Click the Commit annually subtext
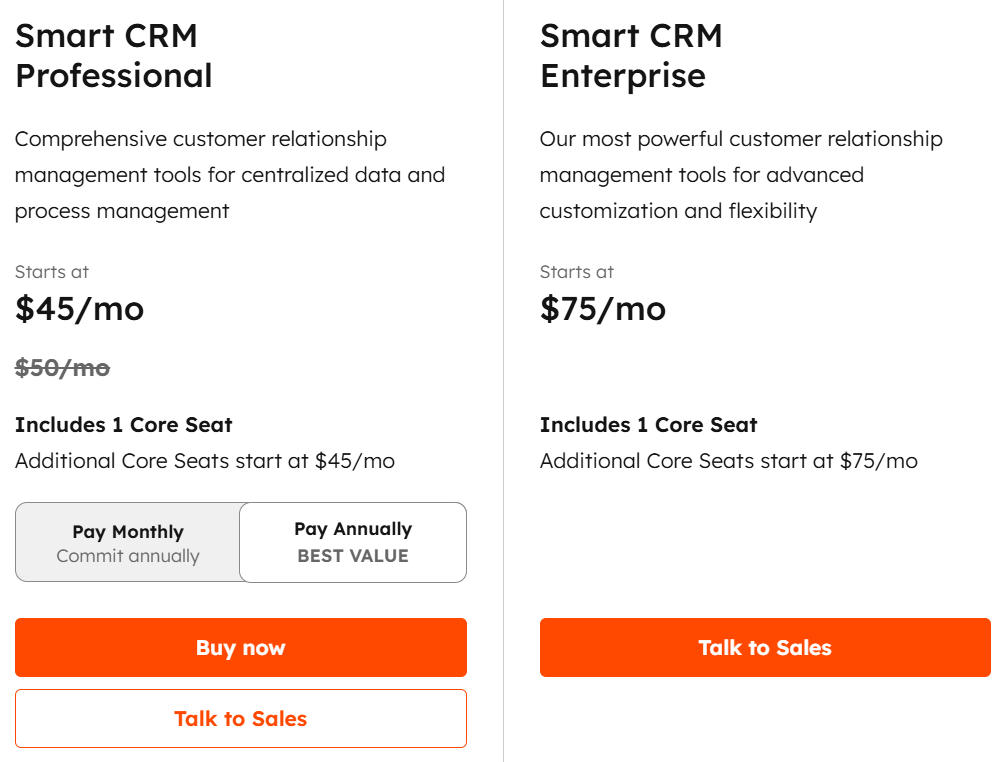1006x762 pixels. point(128,557)
